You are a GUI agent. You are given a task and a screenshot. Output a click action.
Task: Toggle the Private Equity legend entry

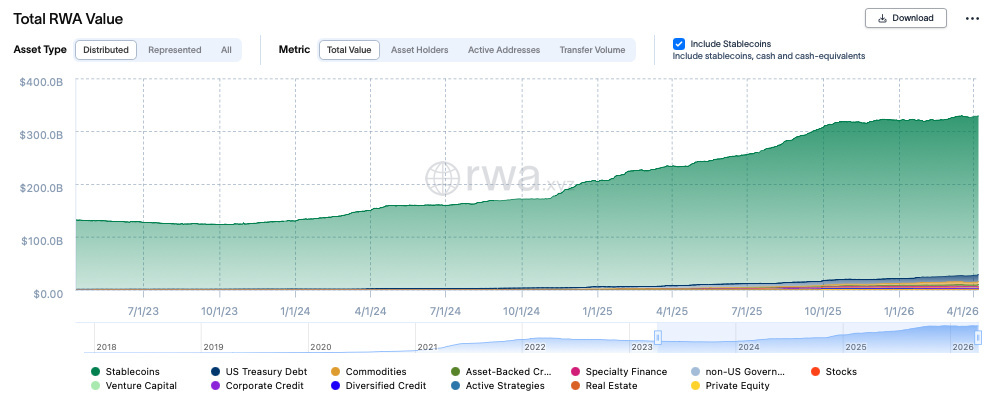[730, 386]
